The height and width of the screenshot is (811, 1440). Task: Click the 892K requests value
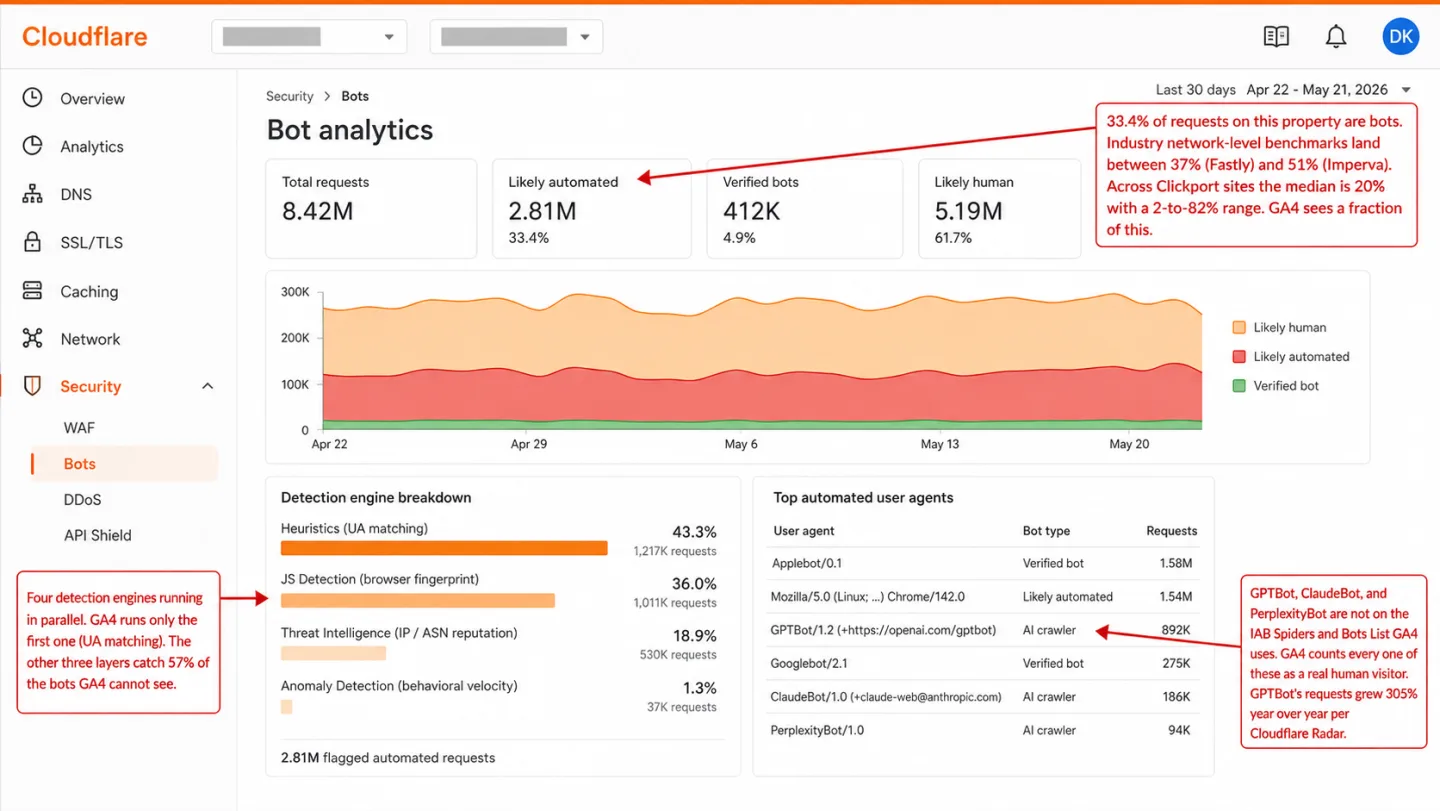[x=1175, y=630]
